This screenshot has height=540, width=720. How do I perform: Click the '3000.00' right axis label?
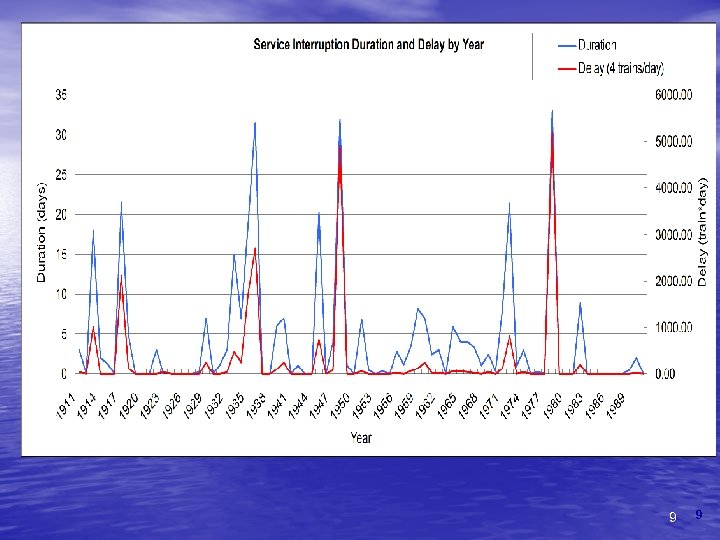(x=674, y=235)
